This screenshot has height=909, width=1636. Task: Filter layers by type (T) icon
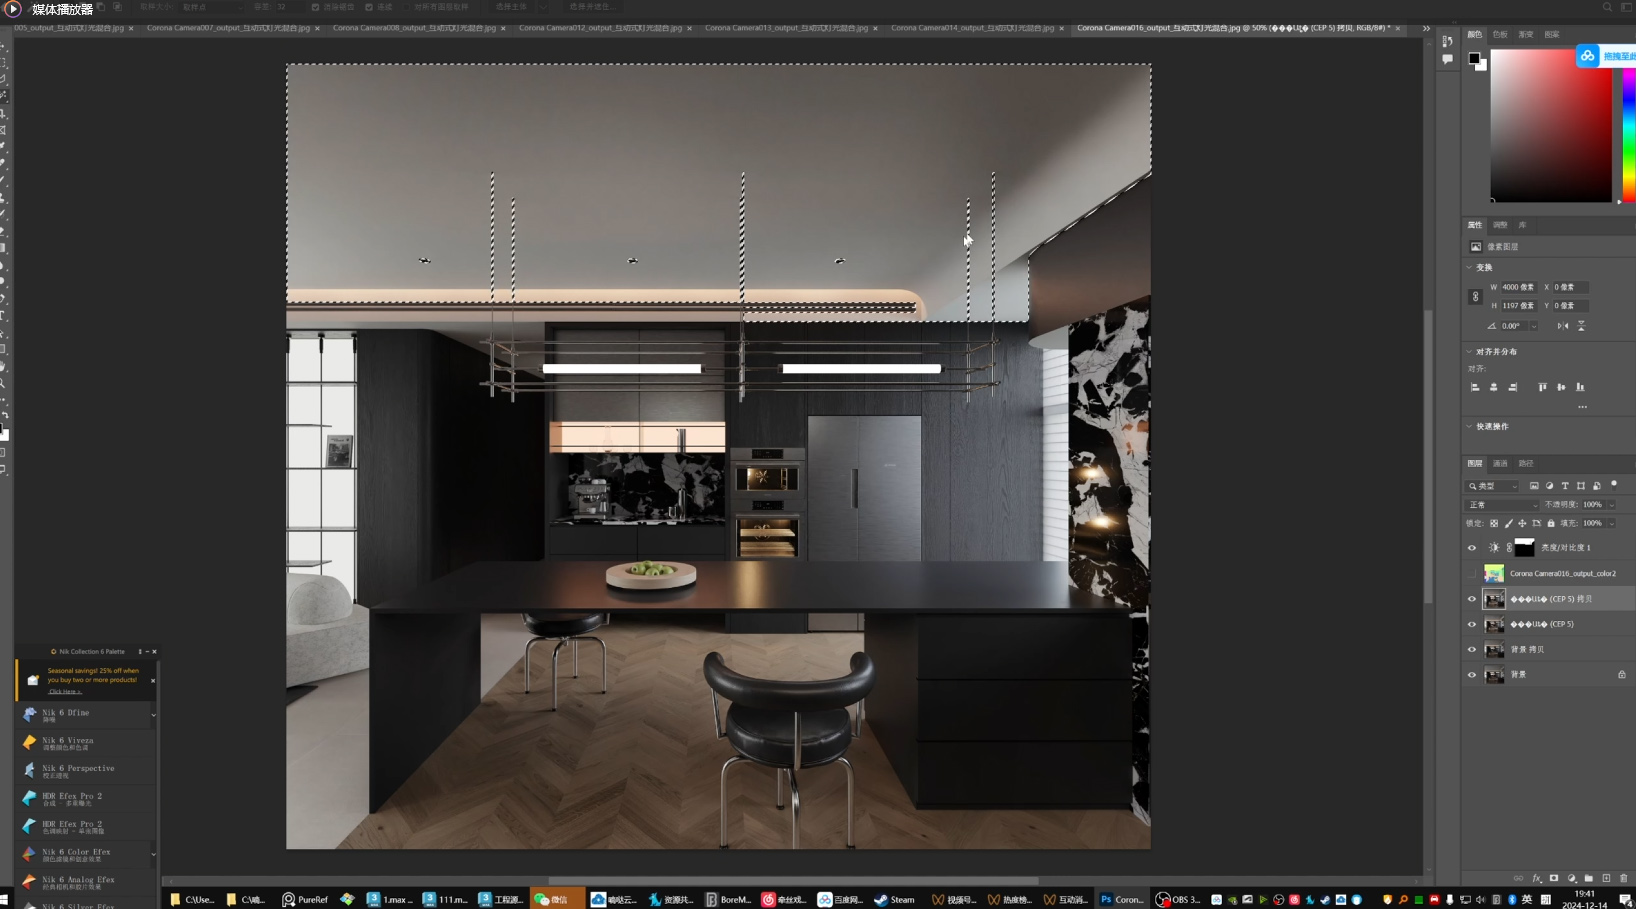[x=1565, y=486]
